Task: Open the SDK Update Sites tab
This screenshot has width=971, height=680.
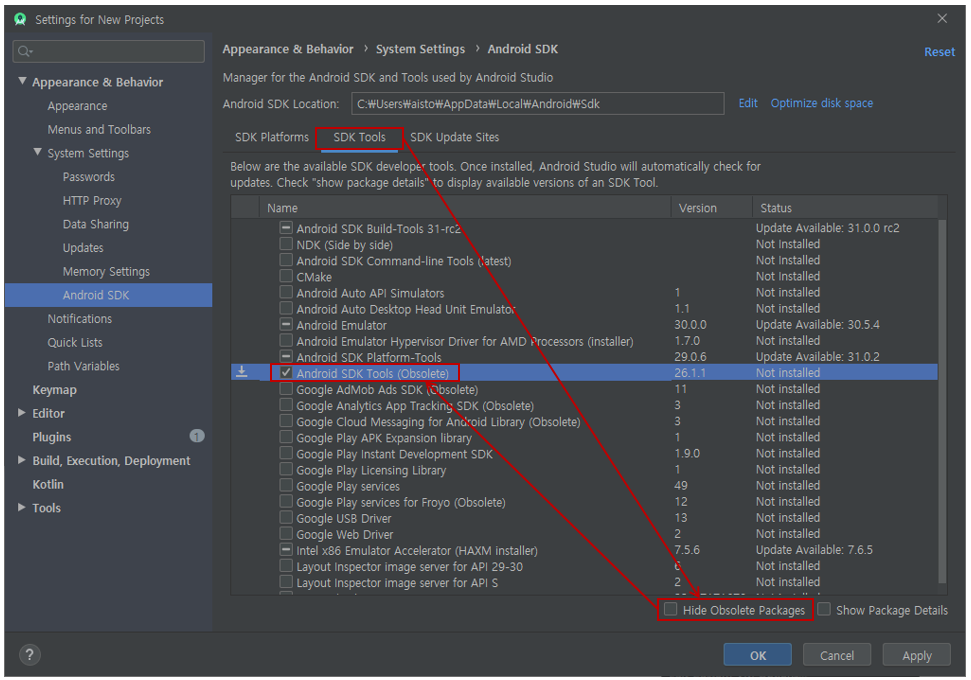Action: coord(455,137)
